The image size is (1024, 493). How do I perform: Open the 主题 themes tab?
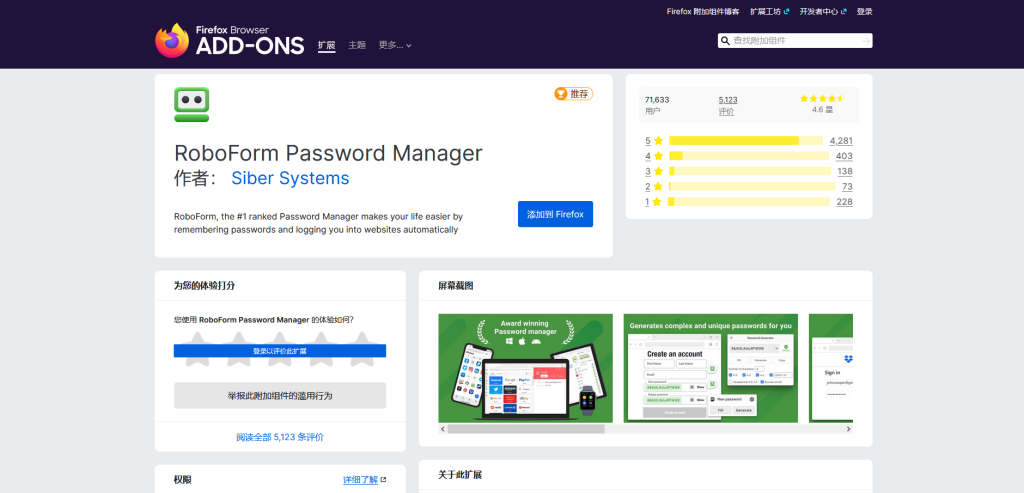click(357, 45)
